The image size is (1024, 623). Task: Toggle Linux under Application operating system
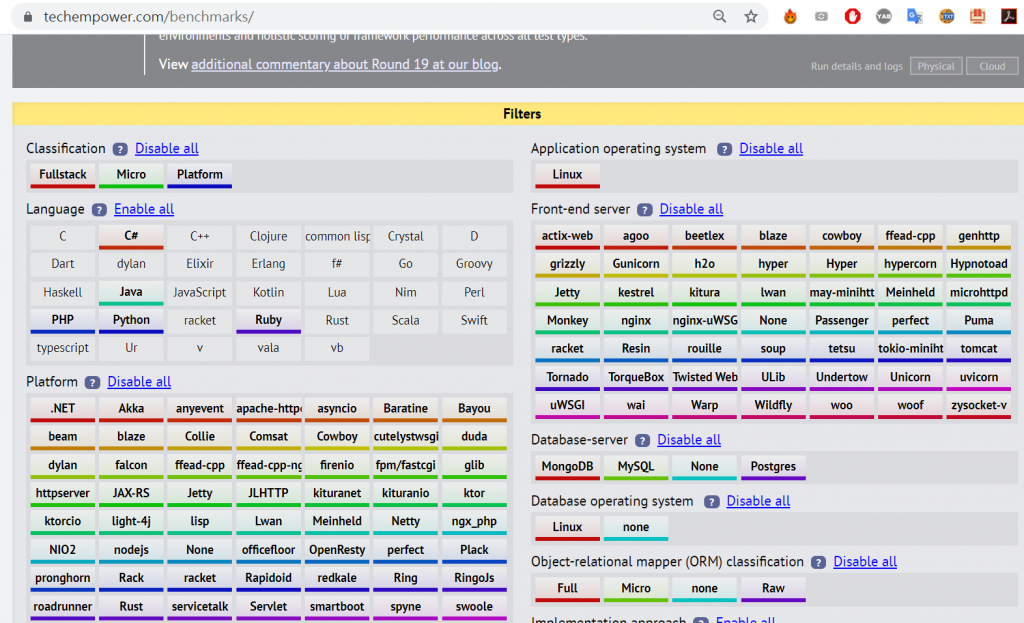pos(568,176)
